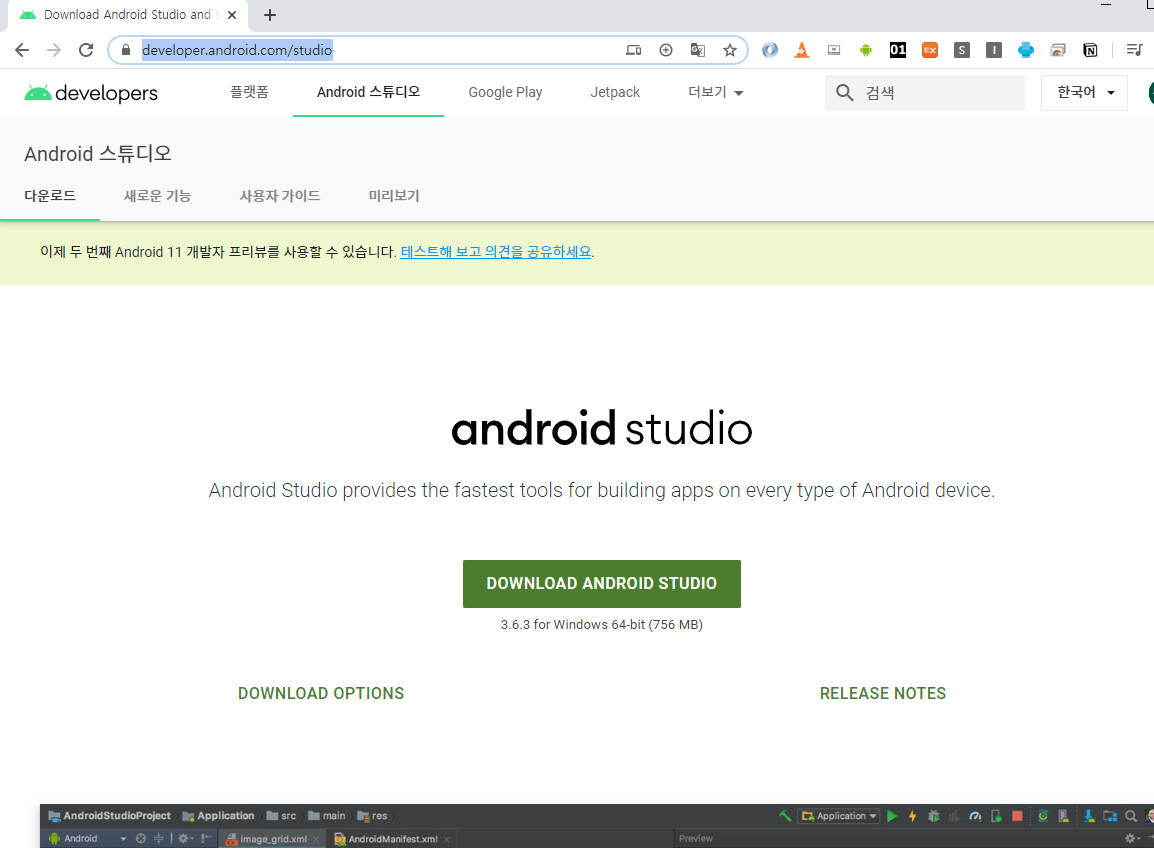Click the orange traffic cone extension icon
1154x848 pixels.
click(801, 50)
